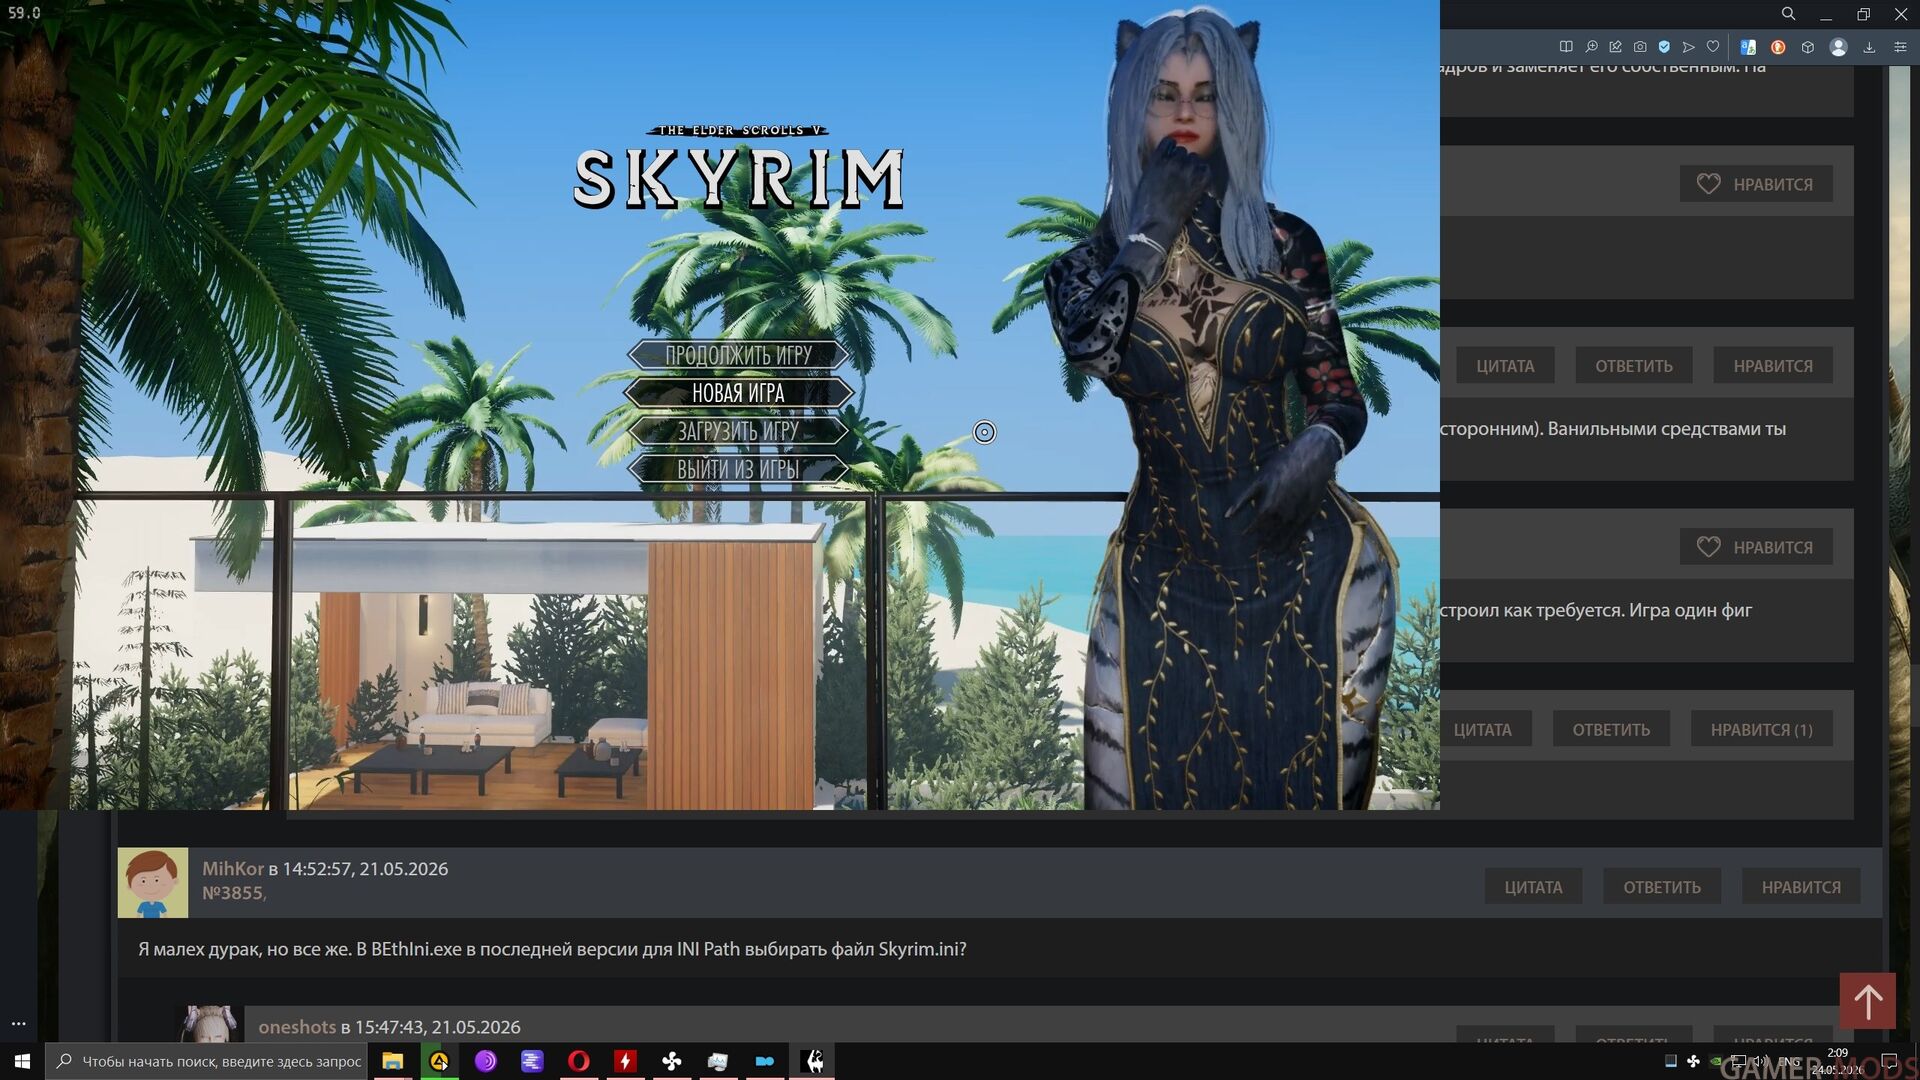Open browser downloads icon
Image resolution: width=1920 pixels, height=1080 pixels.
pos(1869,47)
